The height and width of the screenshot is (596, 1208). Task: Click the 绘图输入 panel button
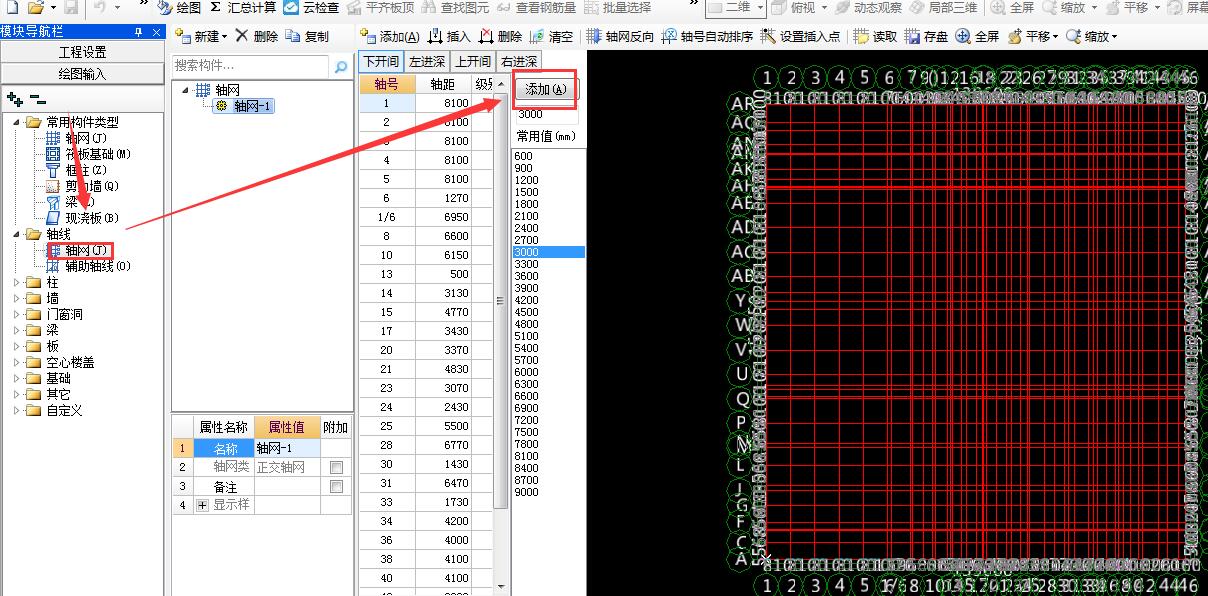(x=82, y=73)
